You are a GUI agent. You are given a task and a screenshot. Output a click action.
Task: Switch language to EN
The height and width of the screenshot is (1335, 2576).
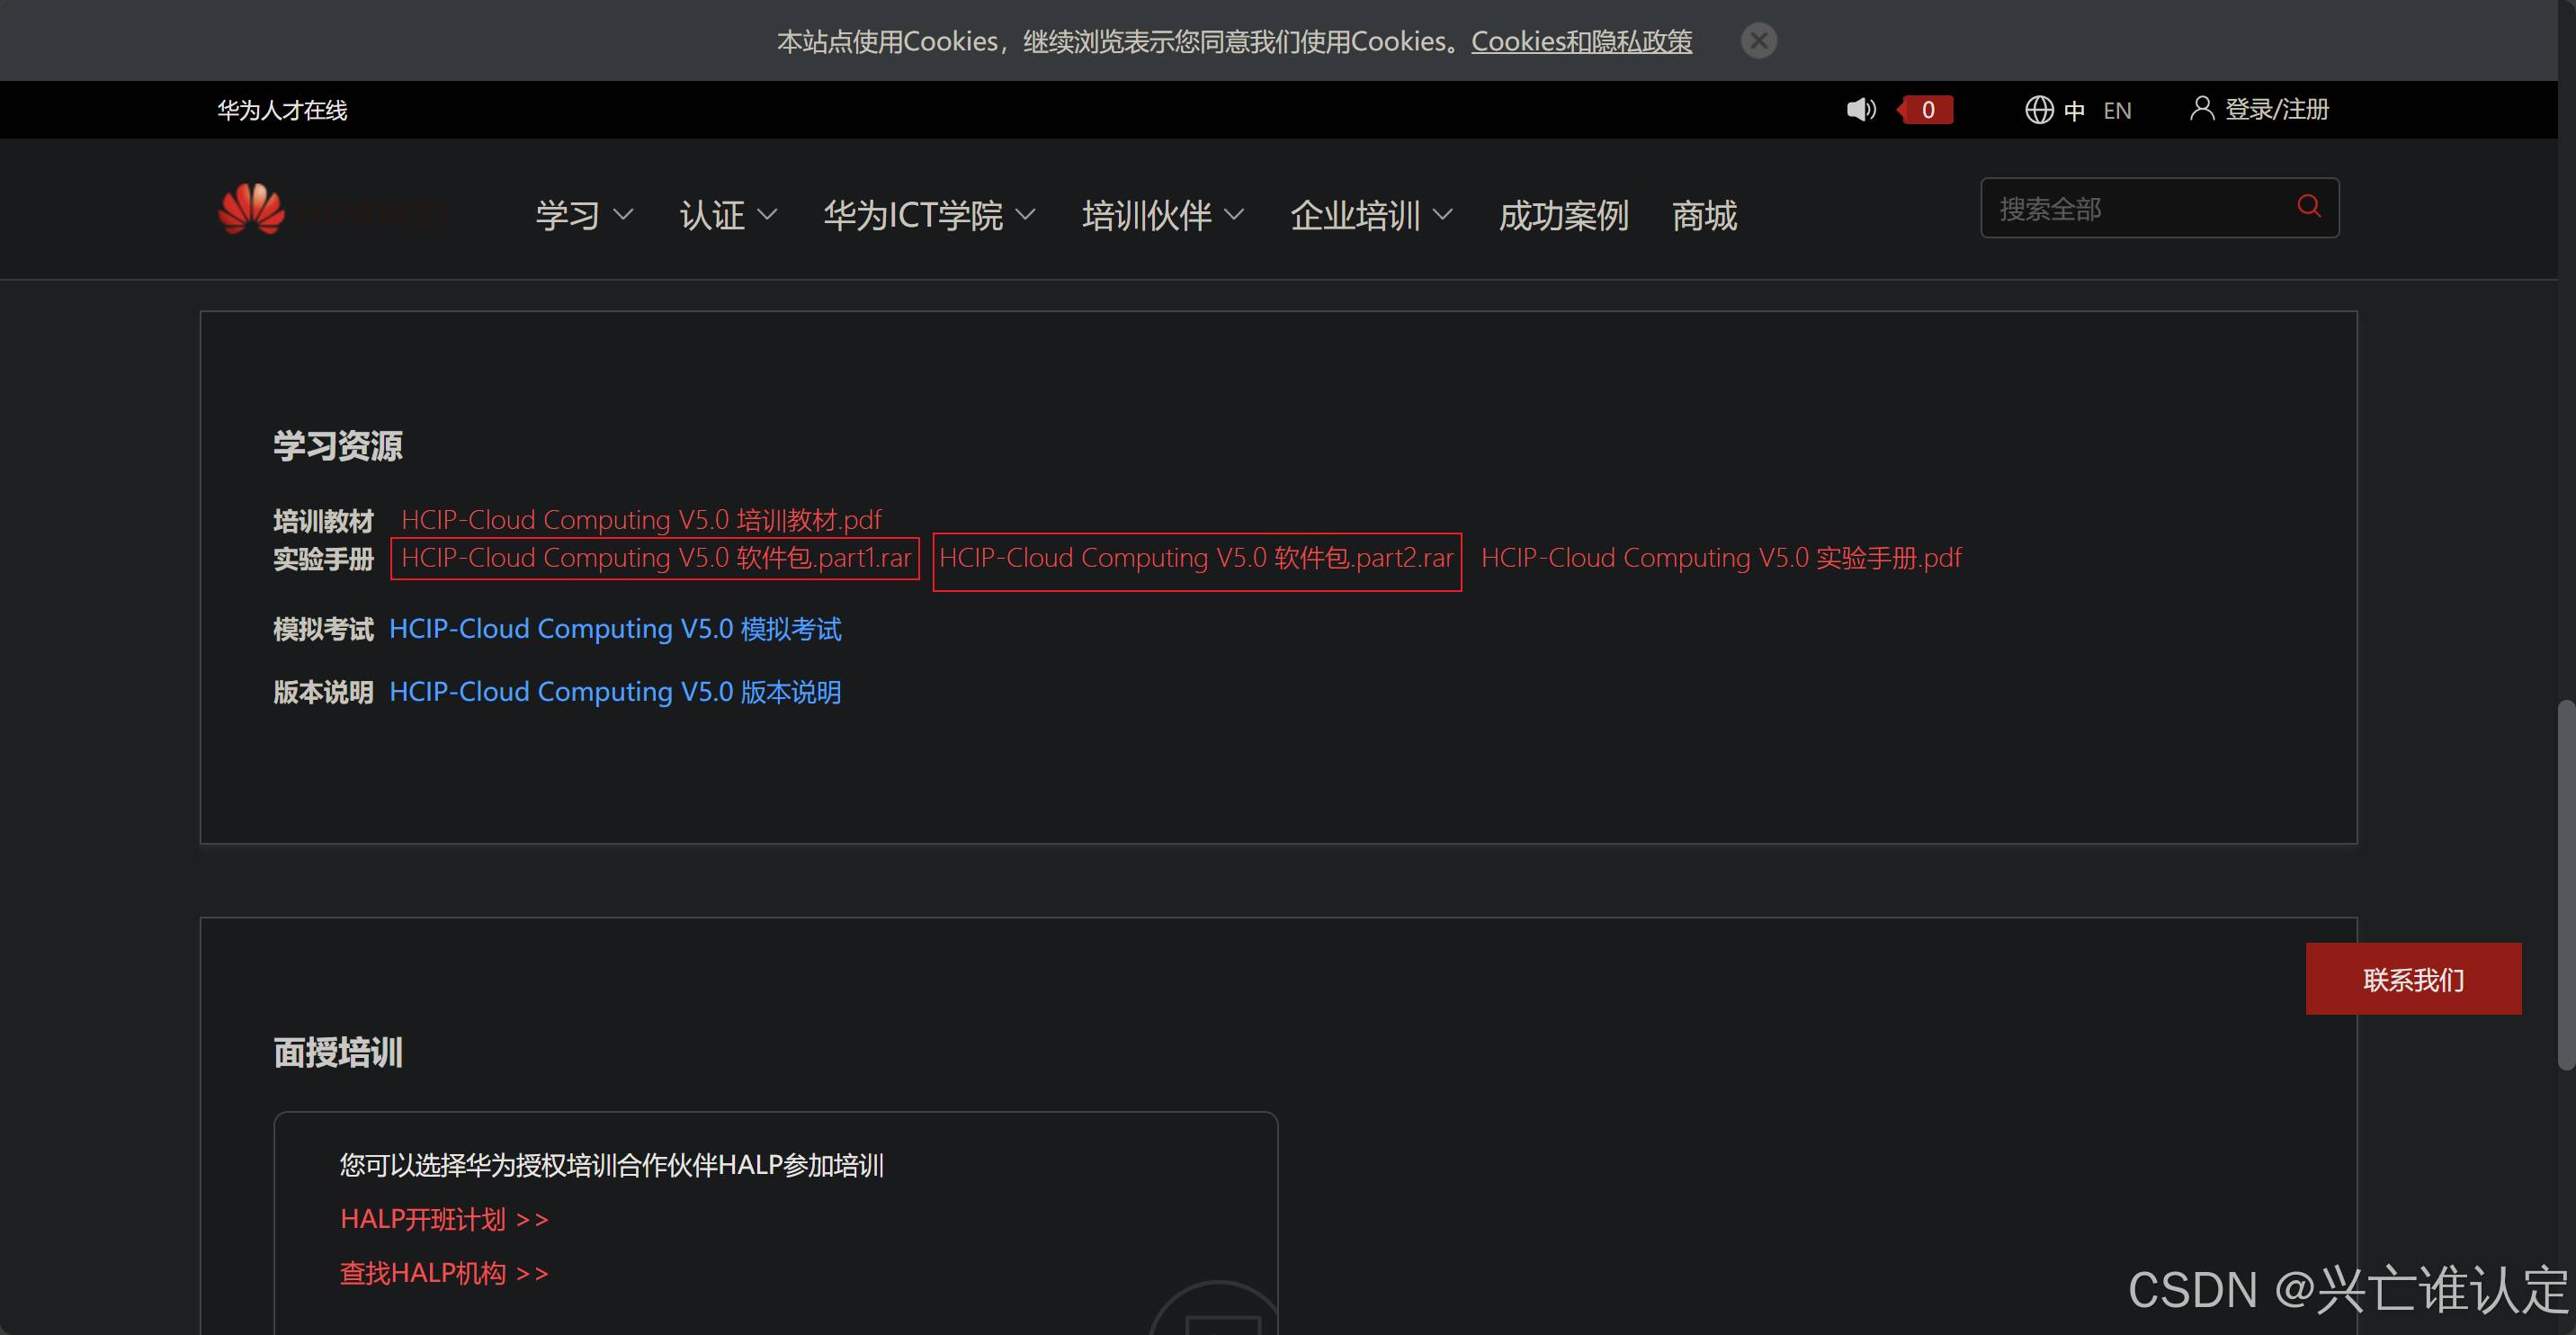tap(2117, 110)
